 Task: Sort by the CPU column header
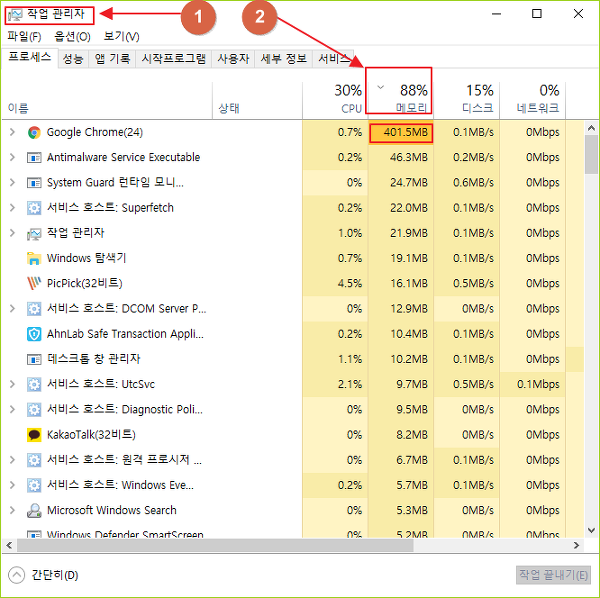335,99
